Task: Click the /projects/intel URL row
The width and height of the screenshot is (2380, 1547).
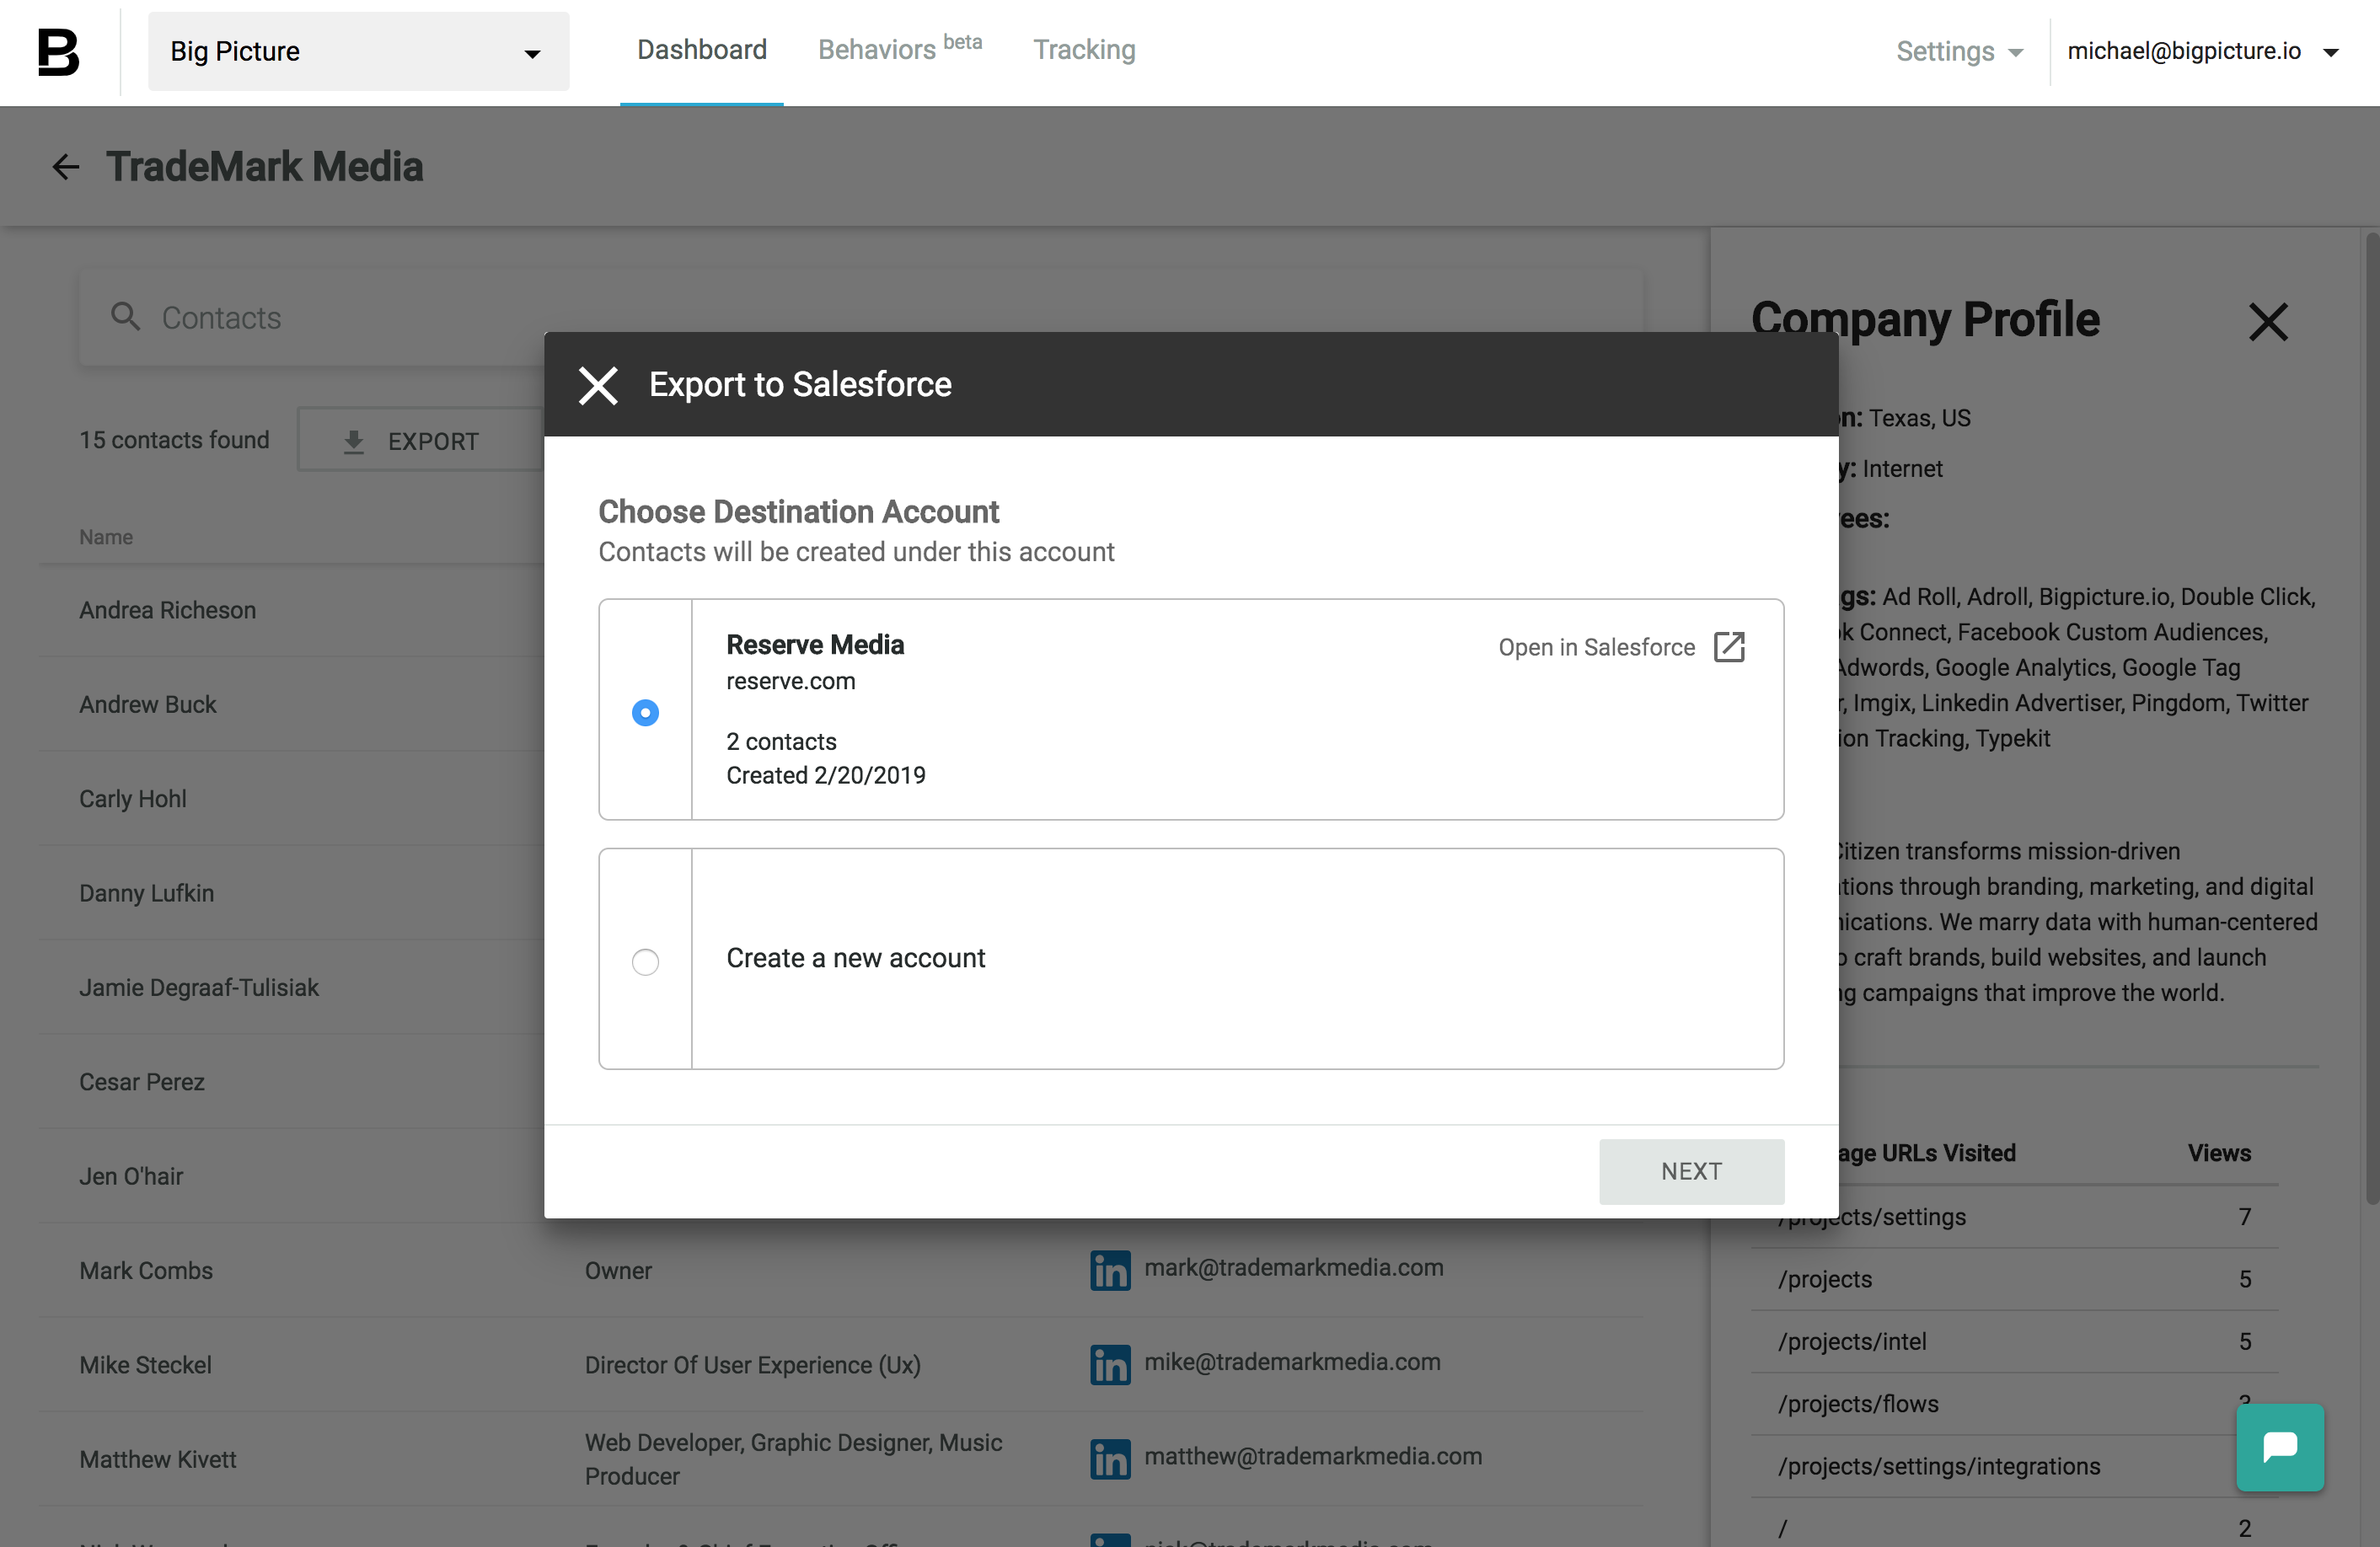Action: tap(2014, 1341)
